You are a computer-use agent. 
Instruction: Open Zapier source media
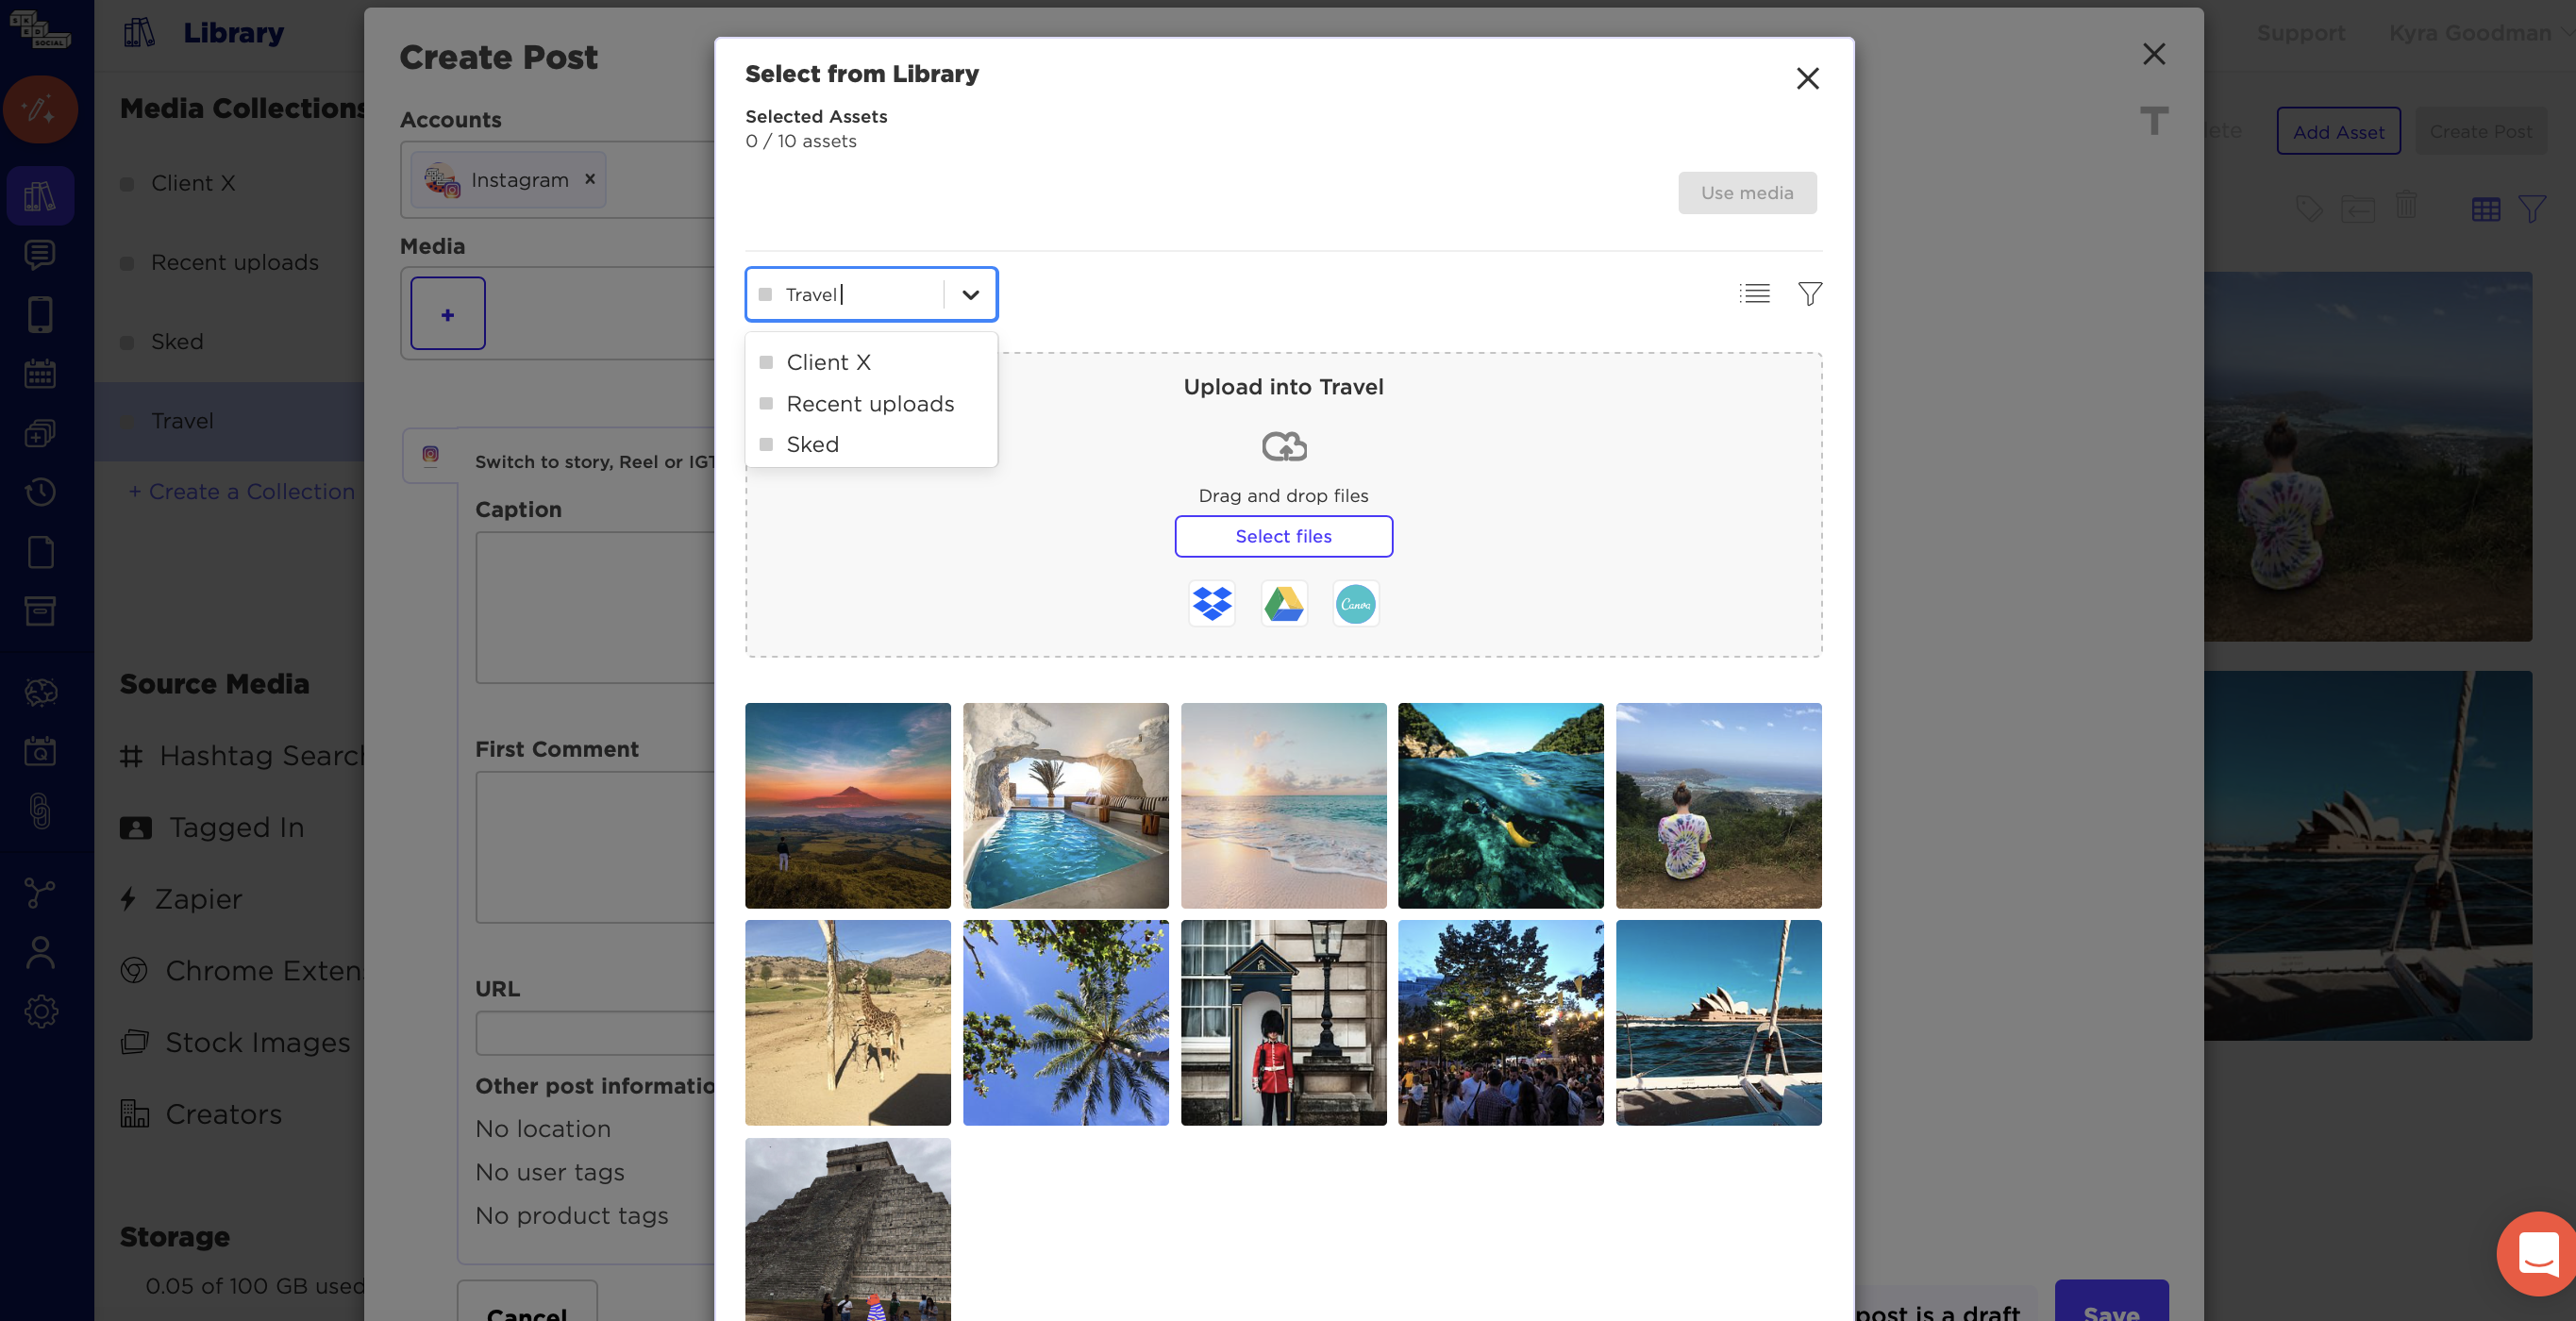pos(181,899)
